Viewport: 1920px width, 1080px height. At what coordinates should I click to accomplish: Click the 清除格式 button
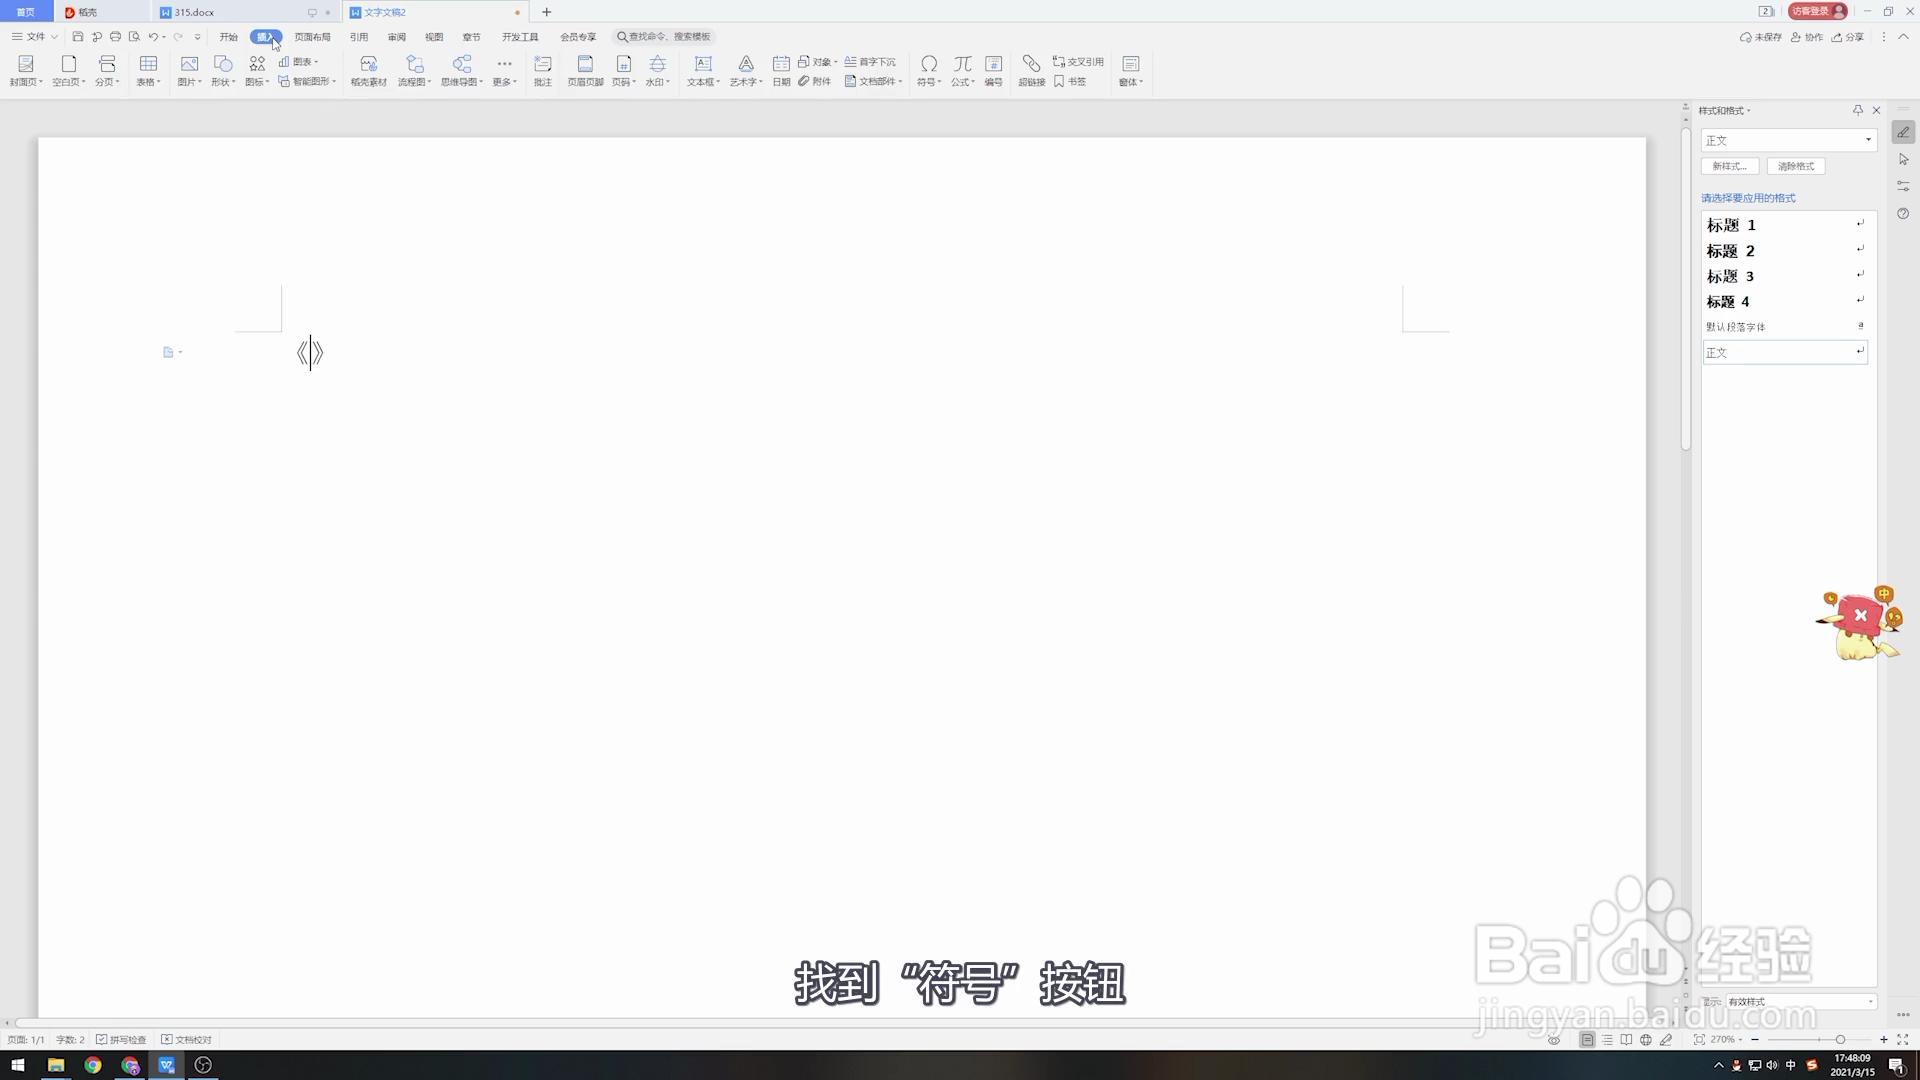pos(1795,166)
